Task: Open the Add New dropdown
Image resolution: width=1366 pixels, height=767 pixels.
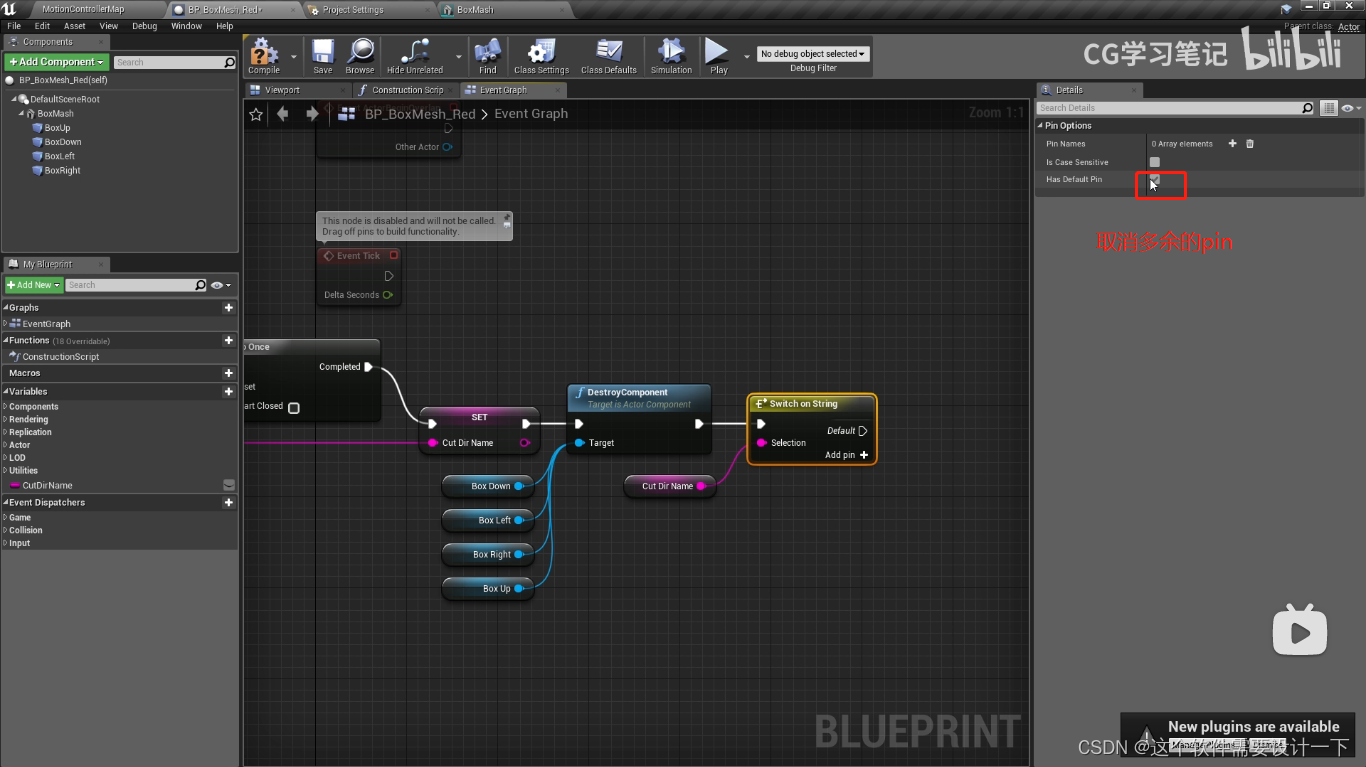Action: click(x=34, y=285)
